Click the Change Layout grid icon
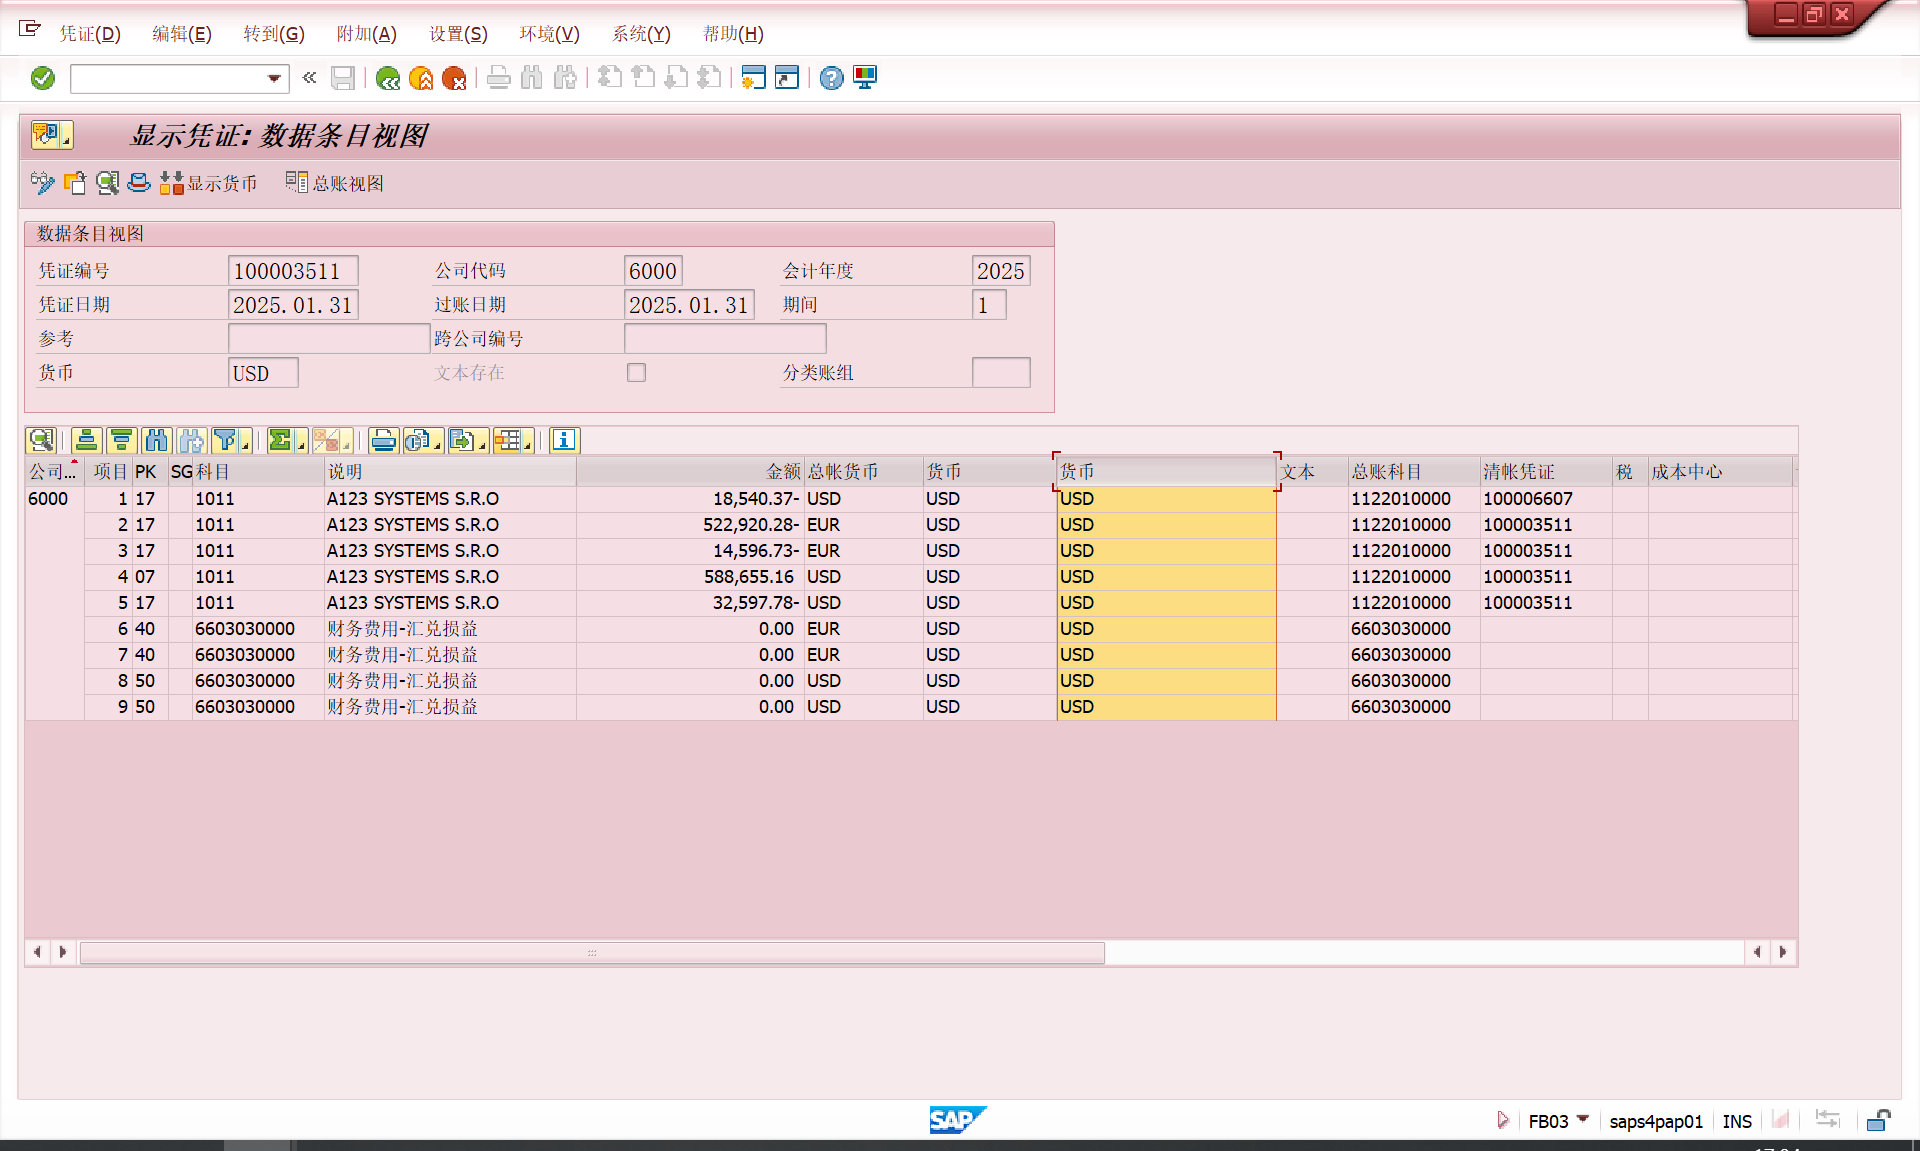Viewport: 1920px width, 1151px height. pos(507,440)
